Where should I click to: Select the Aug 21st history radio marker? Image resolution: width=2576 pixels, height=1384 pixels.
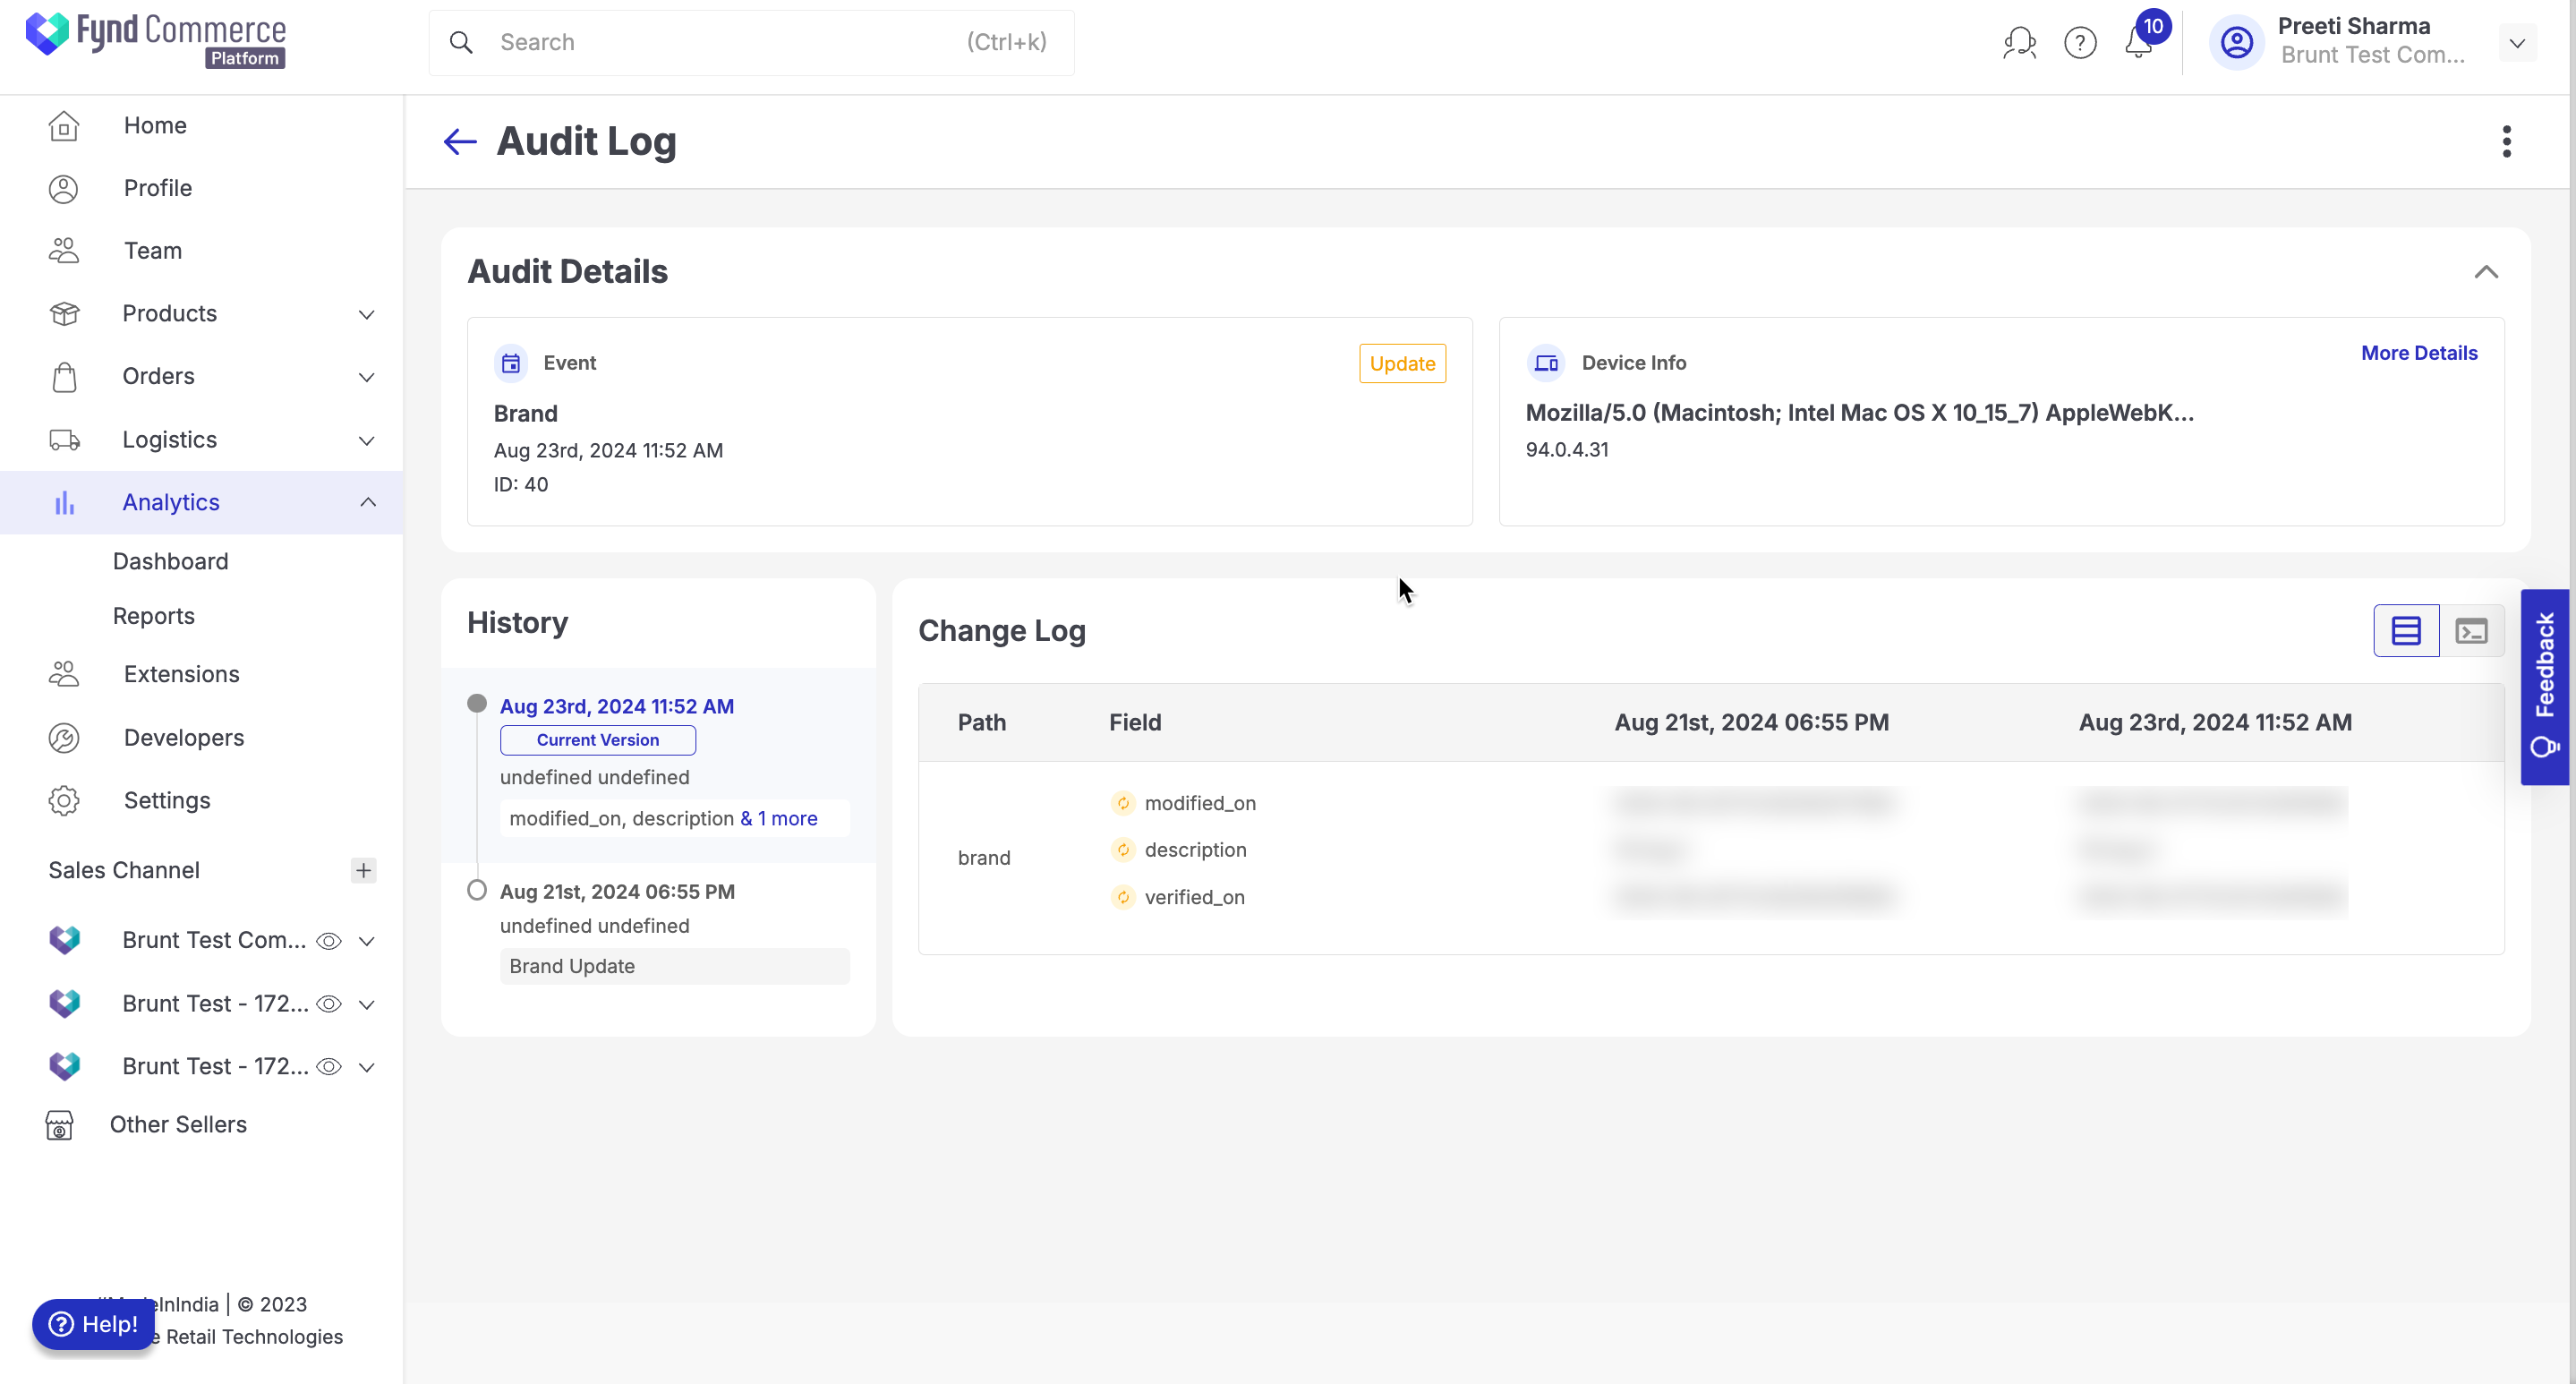[477, 890]
